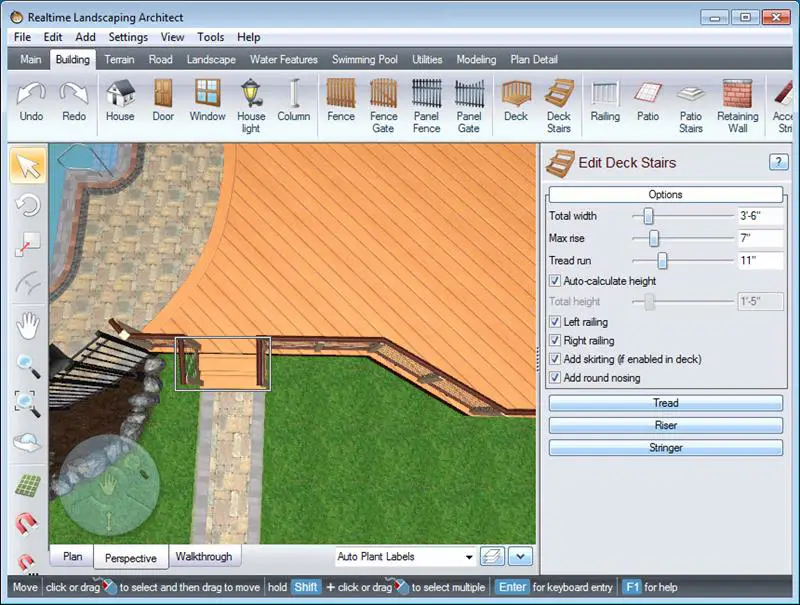
Task: Select the Deck tool
Action: pos(516,102)
